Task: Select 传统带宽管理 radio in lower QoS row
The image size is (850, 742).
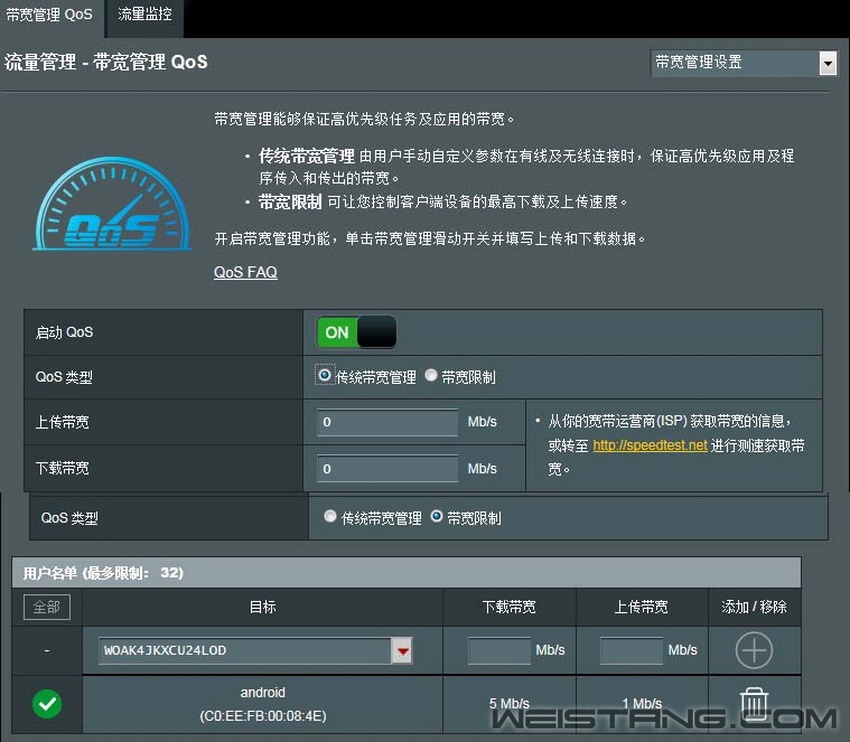Action: 331,517
